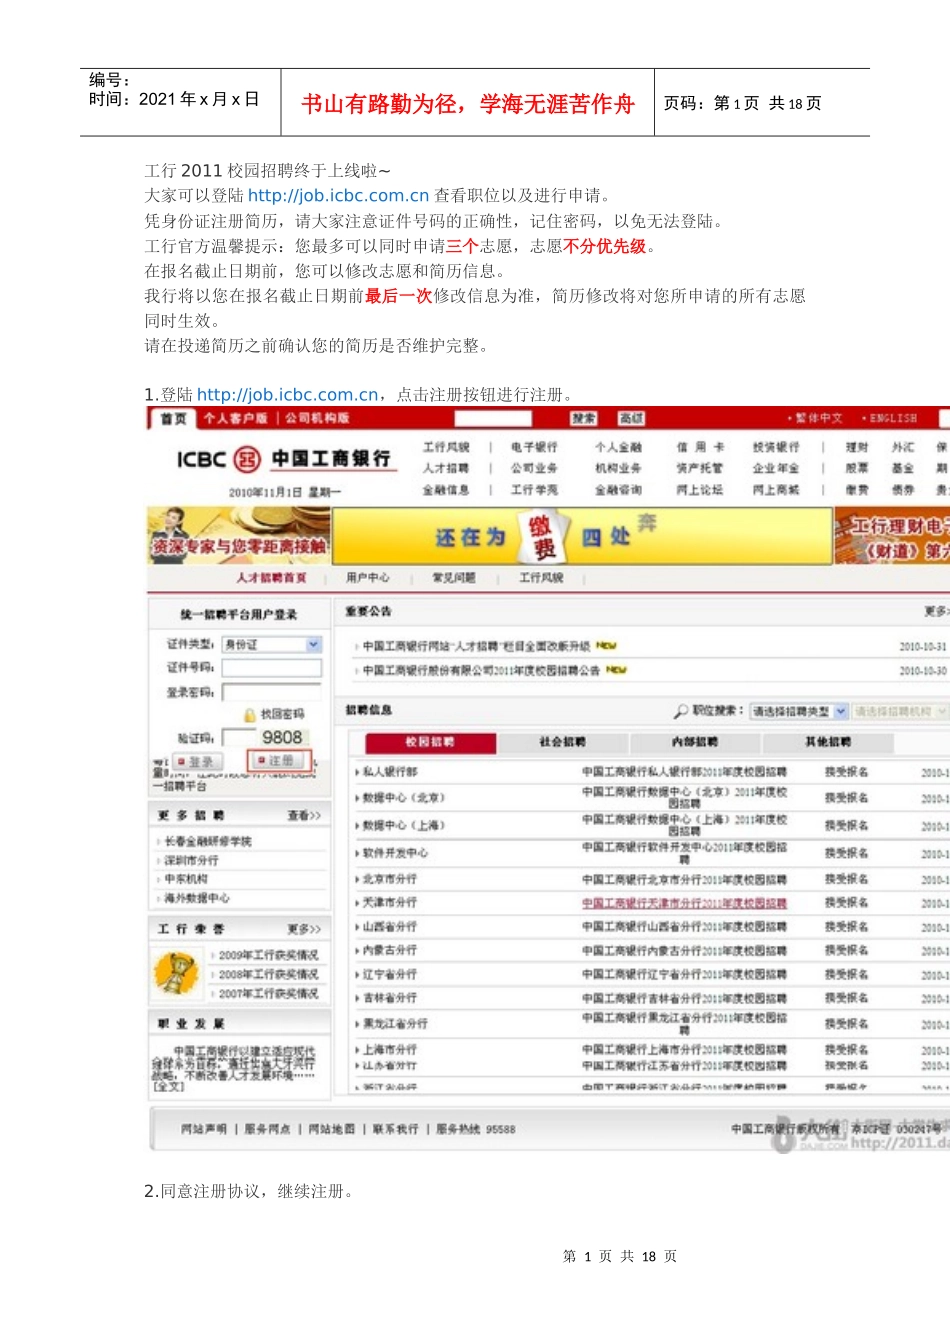Open the 请选择招聘类型 dropdown
The height and width of the screenshot is (1344, 950).
(x=799, y=711)
